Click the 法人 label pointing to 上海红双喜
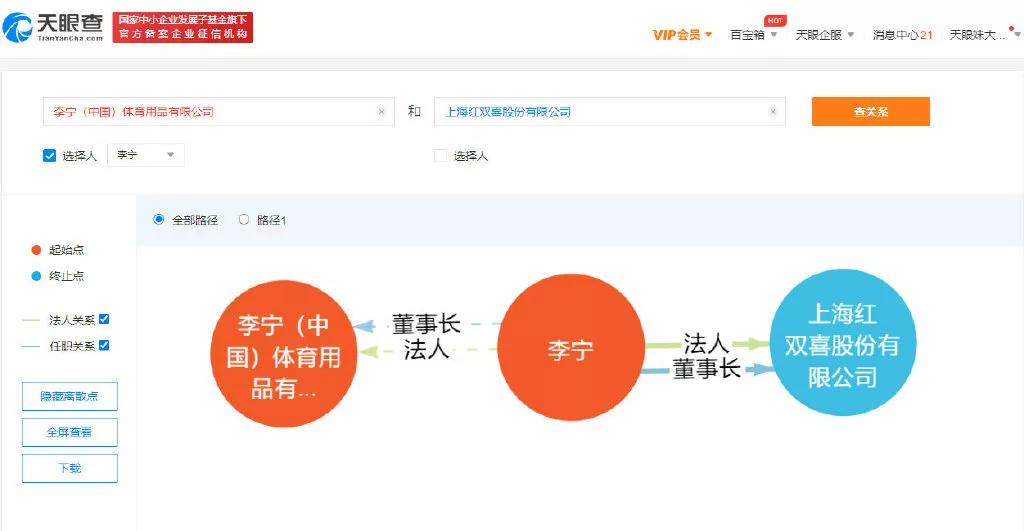Viewport: 1024px width, 531px height. tap(705, 343)
